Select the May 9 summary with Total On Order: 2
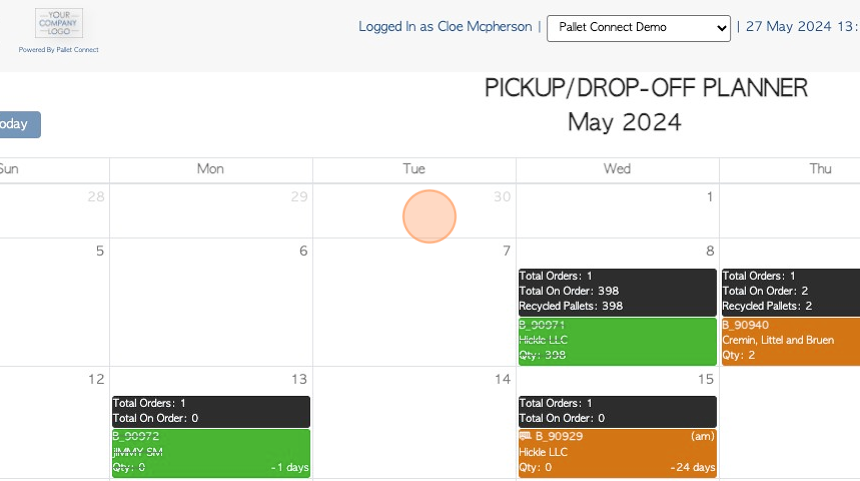 coord(791,292)
